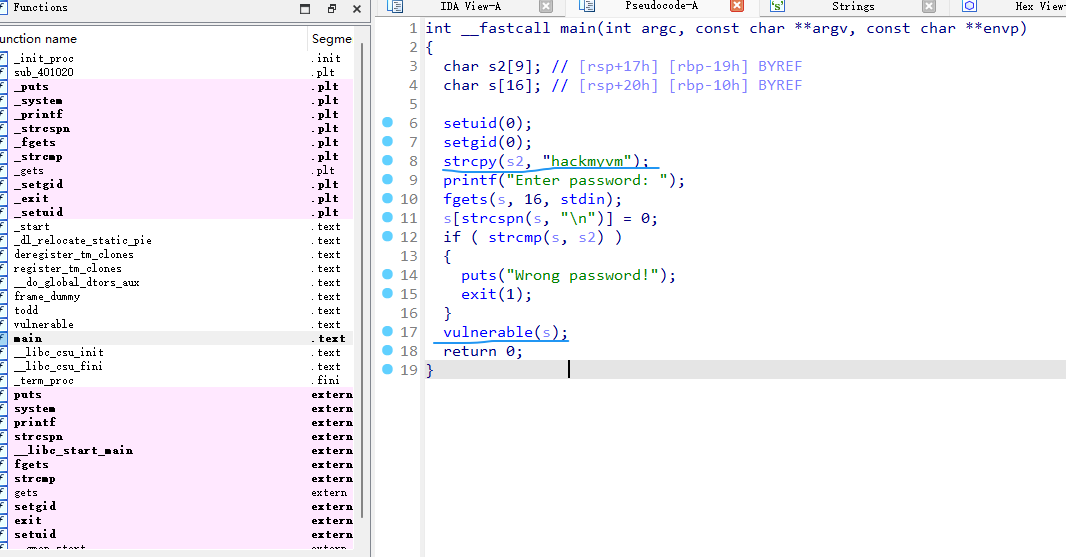Select the _puts .plt function
Screen dimensions: 1066x557
click(x=177, y=86)
